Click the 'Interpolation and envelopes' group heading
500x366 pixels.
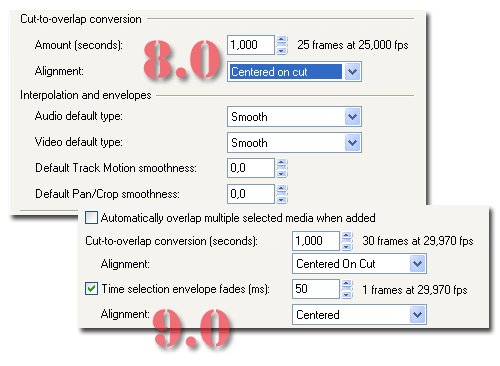pos(86,95)
